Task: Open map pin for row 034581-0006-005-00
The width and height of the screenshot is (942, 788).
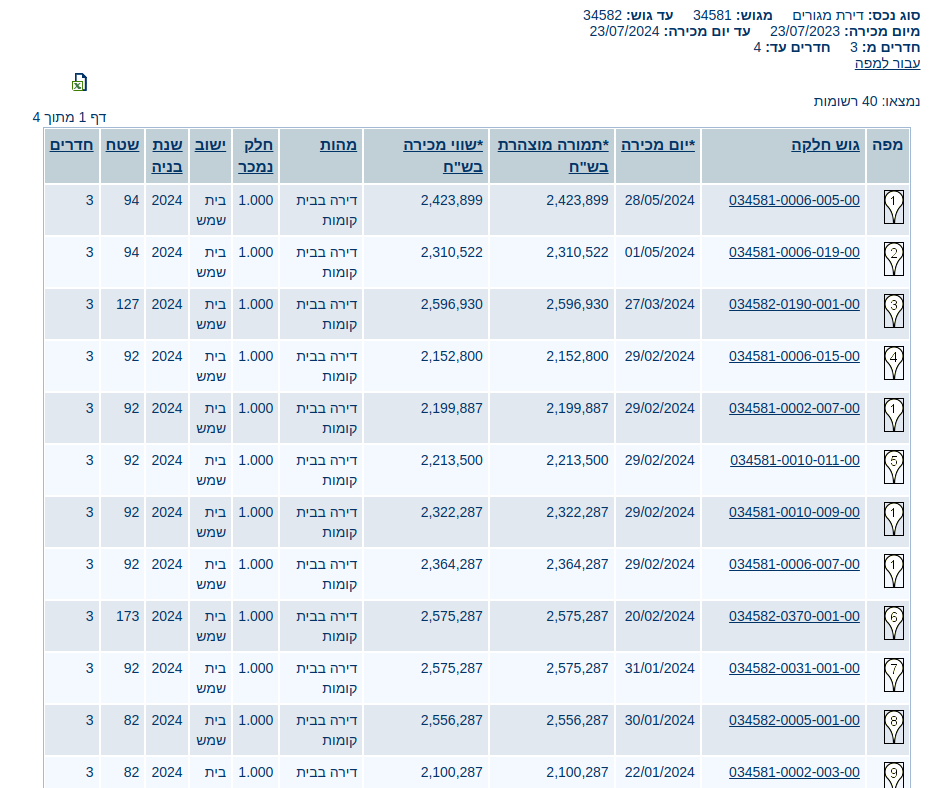Action: click(893, 207)
